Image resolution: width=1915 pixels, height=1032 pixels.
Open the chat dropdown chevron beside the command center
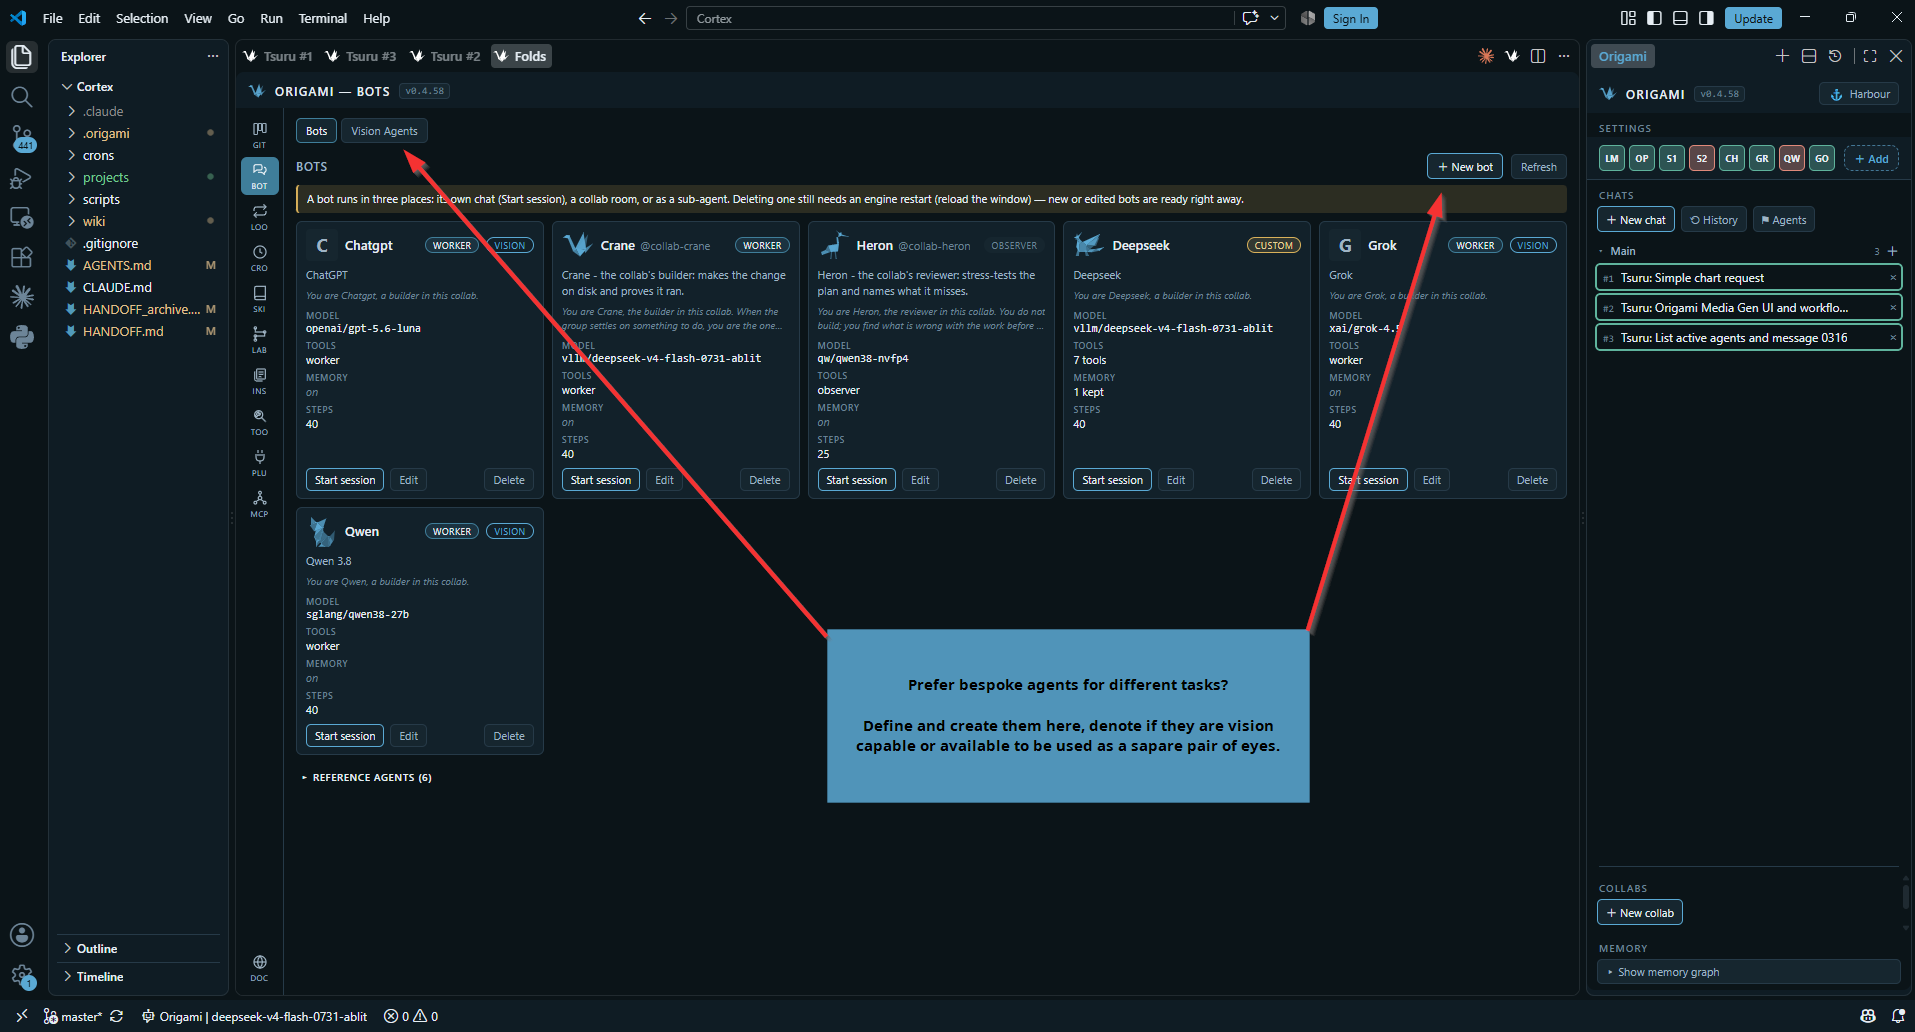coord(1274,18)
